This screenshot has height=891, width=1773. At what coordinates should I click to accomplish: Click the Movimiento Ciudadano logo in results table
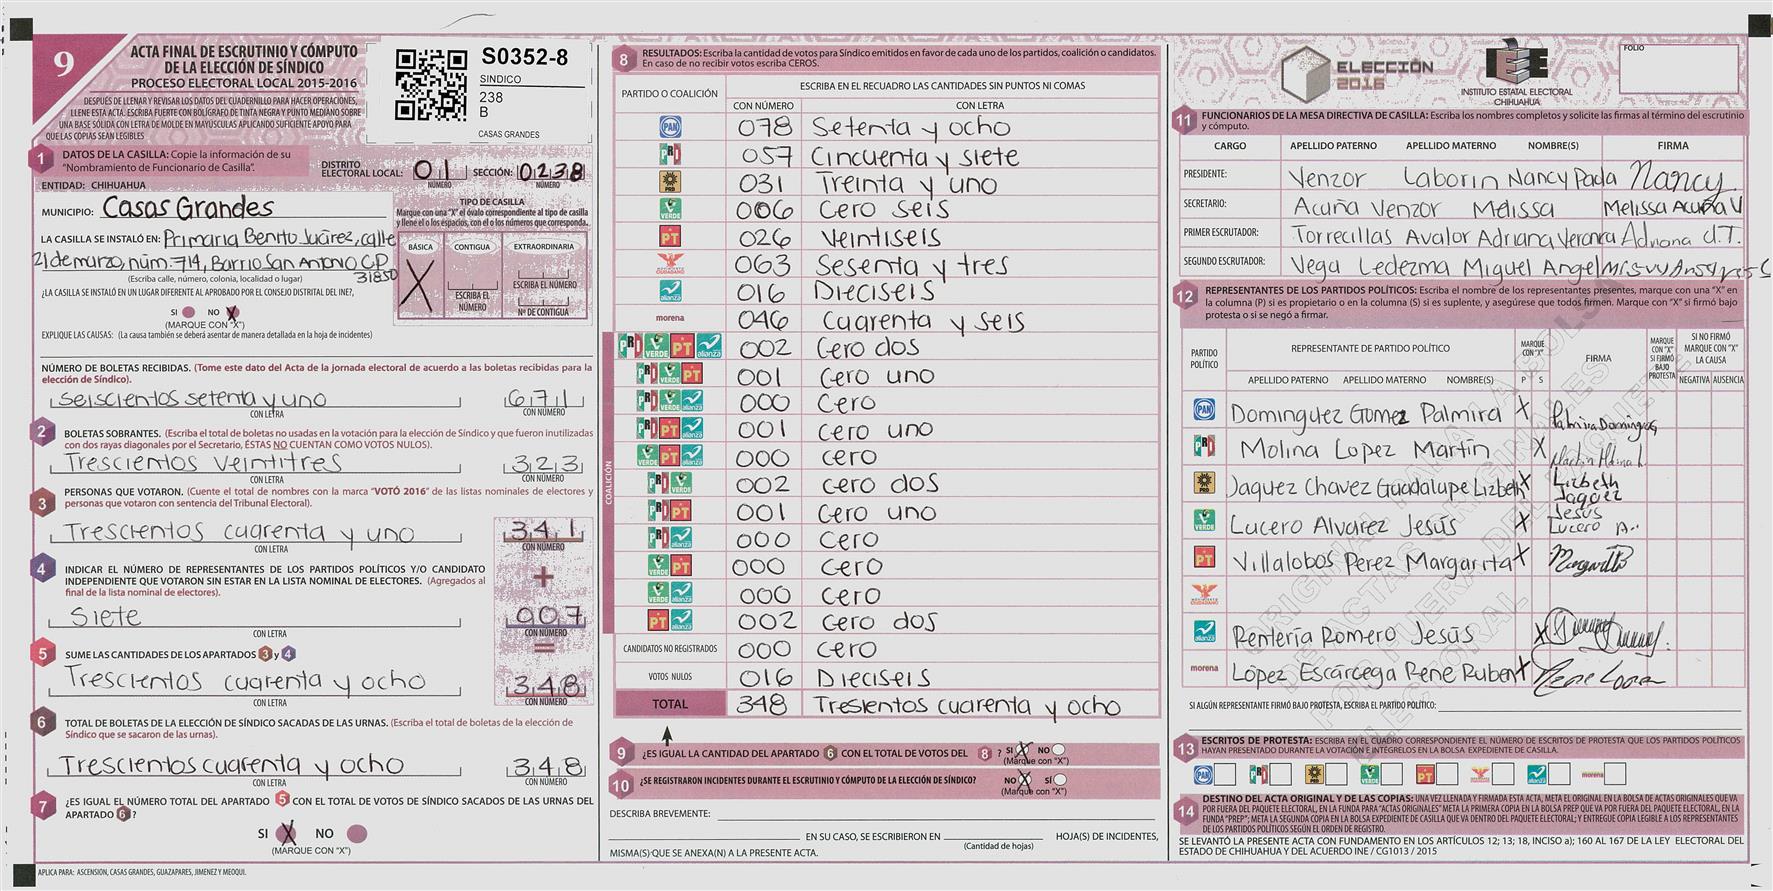coord(669,264)
